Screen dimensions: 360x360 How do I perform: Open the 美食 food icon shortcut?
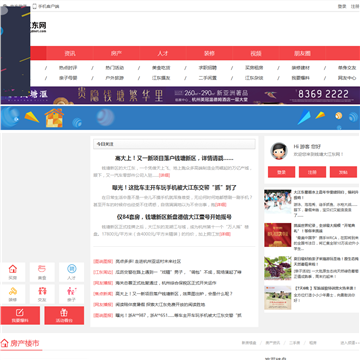42,272
